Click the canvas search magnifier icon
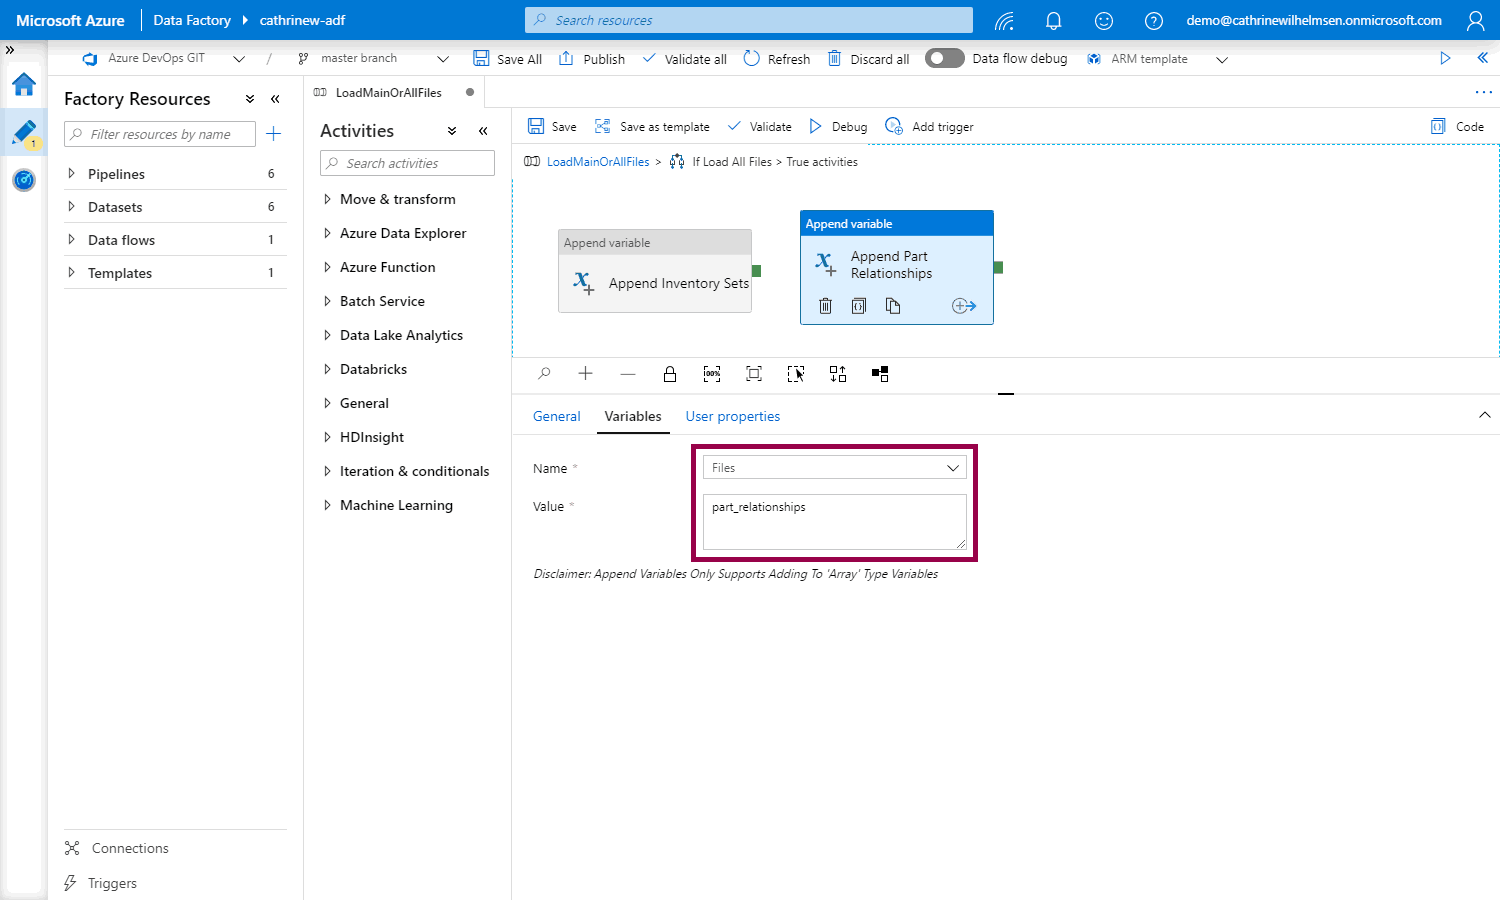 point(544,374)
